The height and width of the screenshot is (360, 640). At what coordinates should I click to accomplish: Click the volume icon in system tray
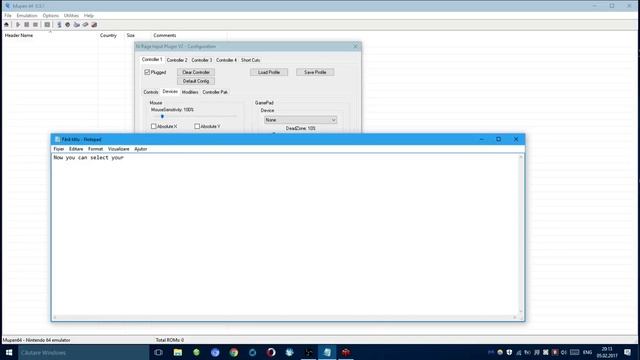point(564,352)
